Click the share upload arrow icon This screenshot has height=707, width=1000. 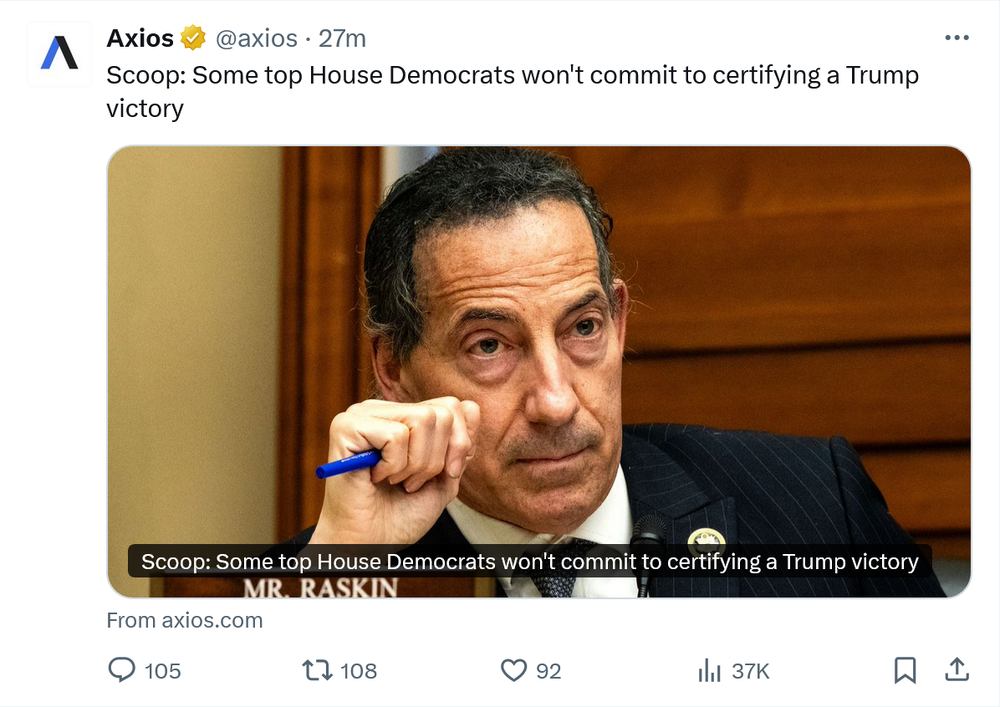[x=956, y=670]
